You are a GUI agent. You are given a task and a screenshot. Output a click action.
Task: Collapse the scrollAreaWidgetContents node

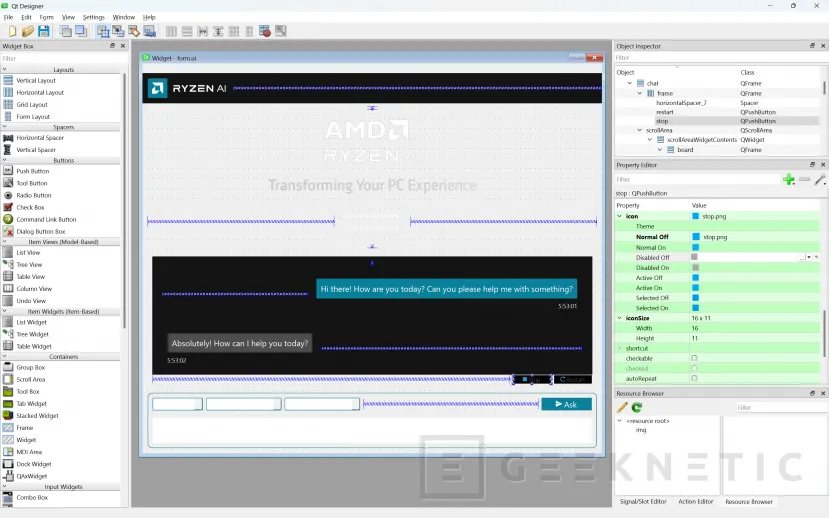point(650,140)
